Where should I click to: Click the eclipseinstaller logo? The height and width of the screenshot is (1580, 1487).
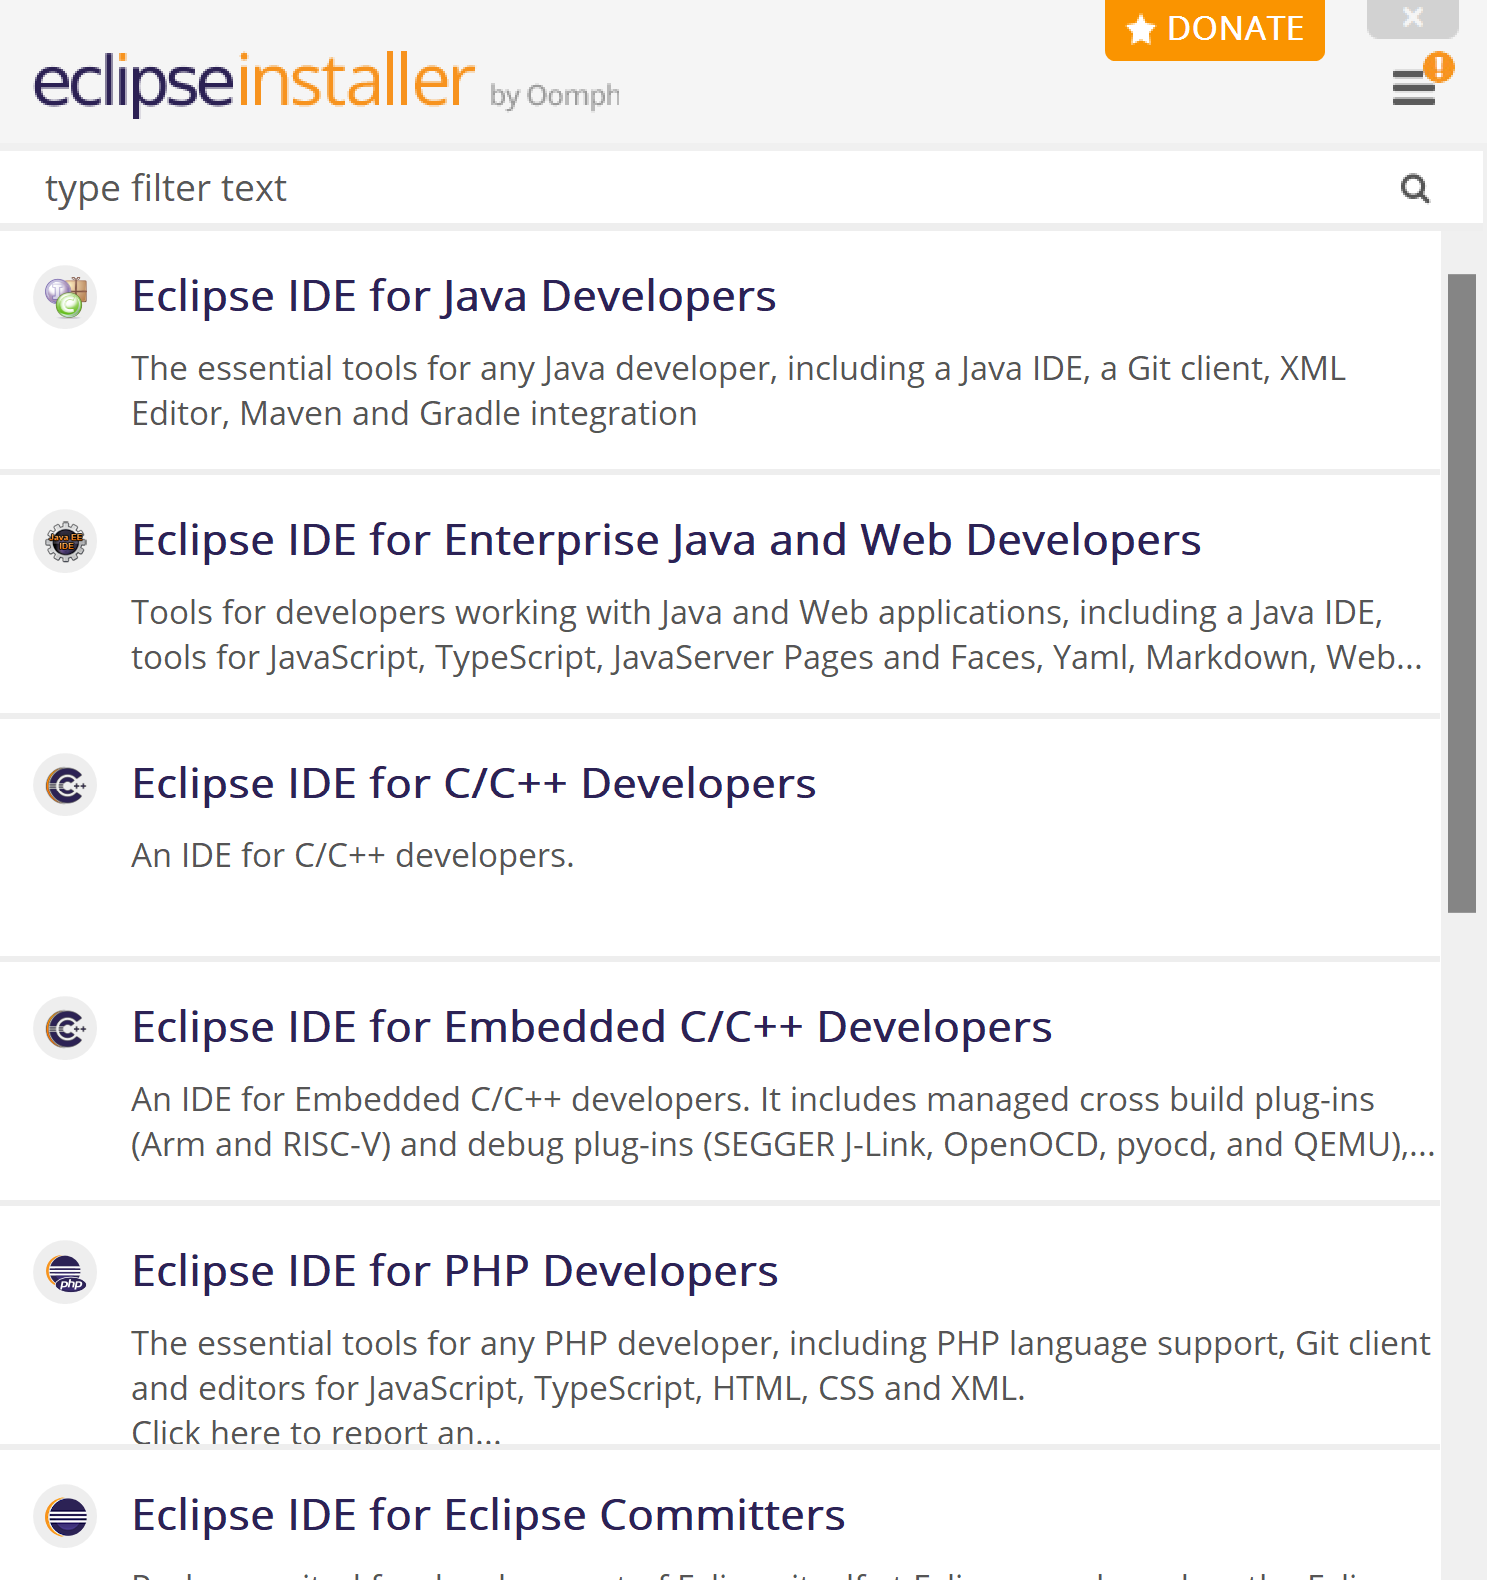pos(255,82)
